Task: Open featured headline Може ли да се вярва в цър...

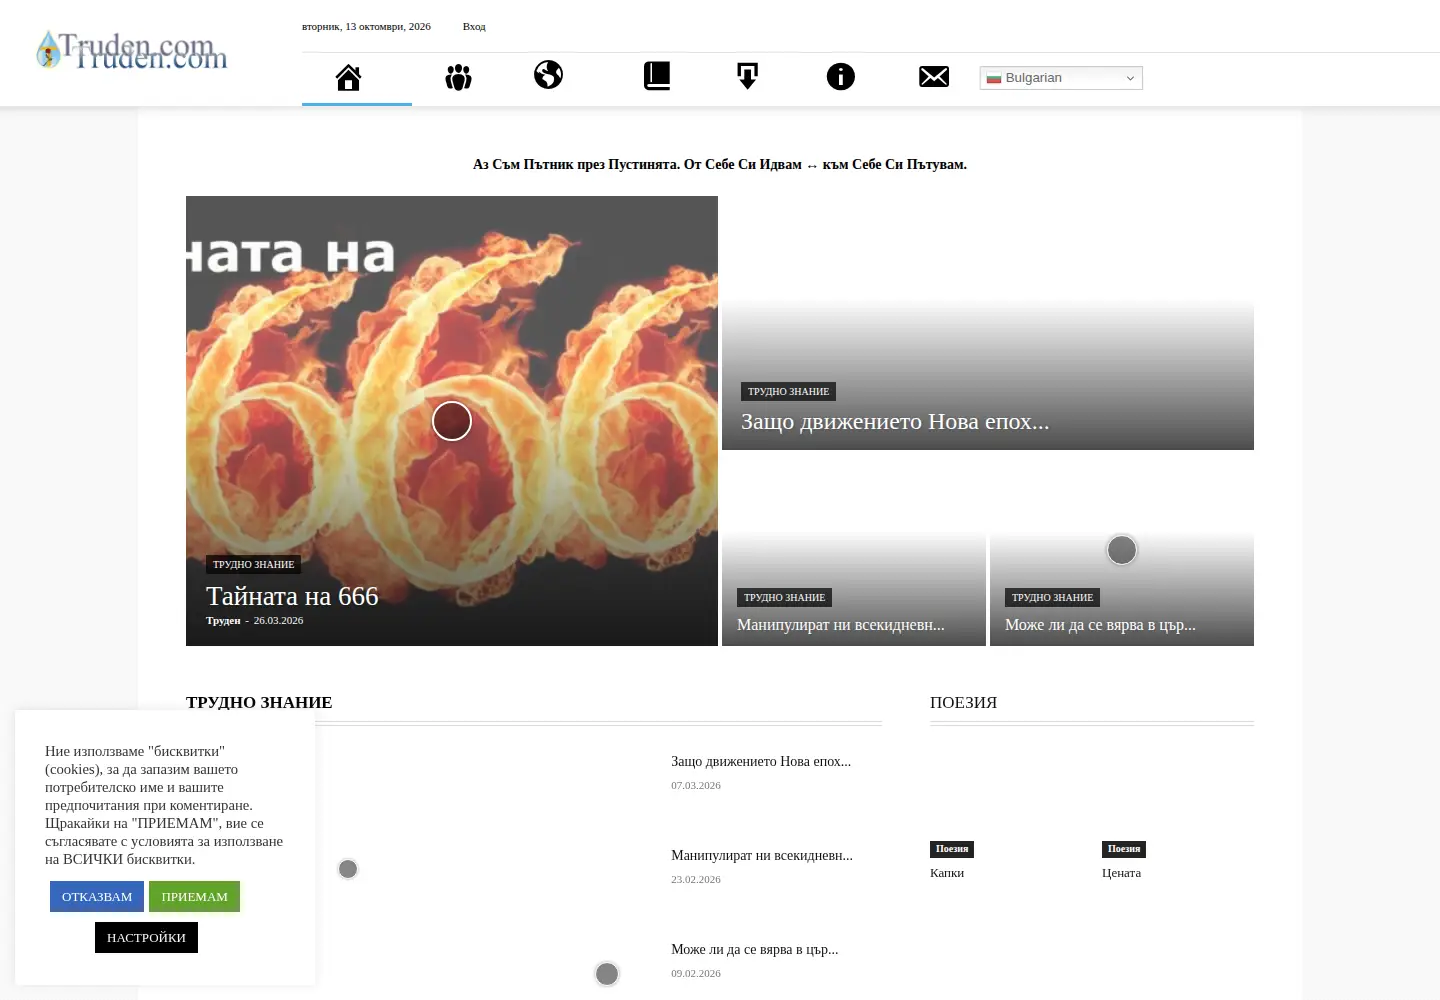Action: tap(1100, 625)
